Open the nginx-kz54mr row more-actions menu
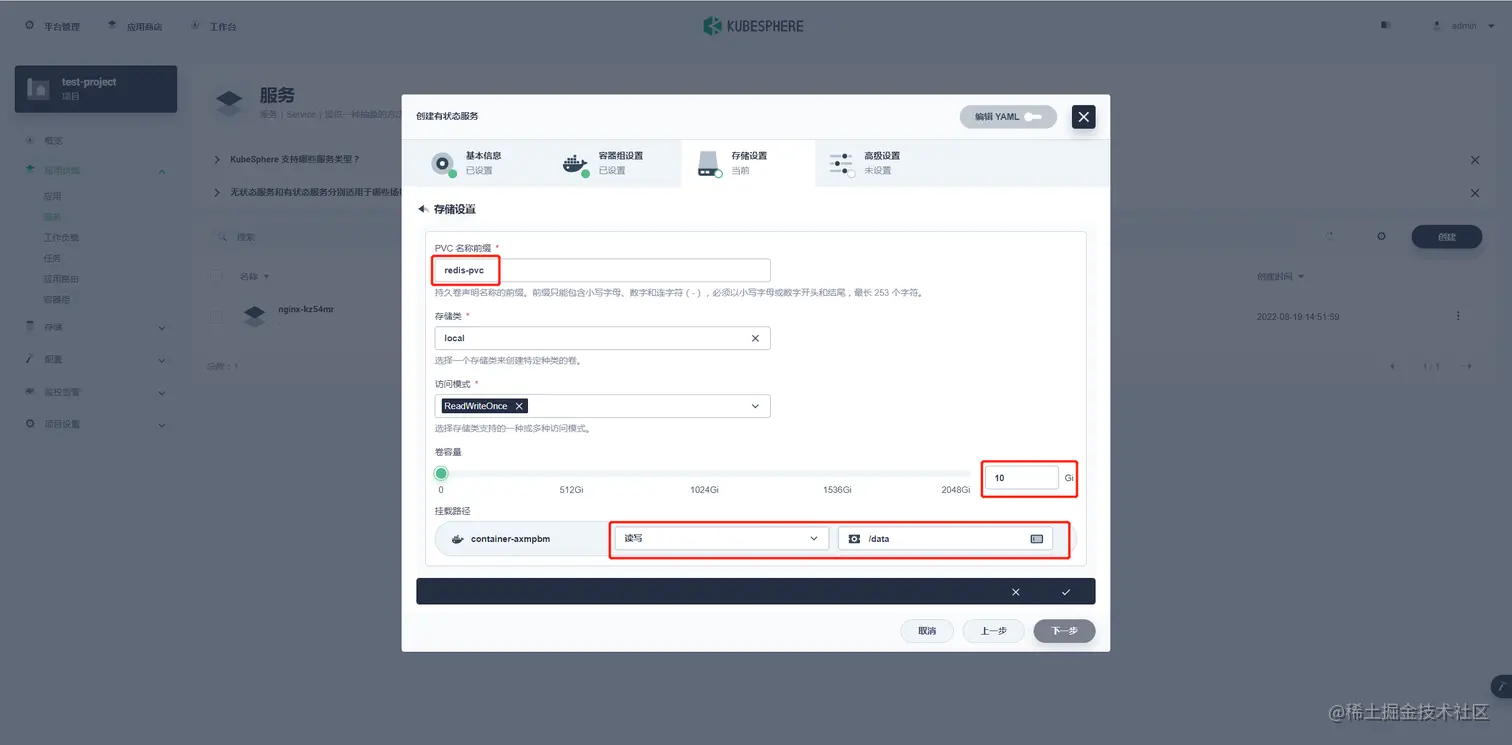This screenshot has width=1512, height=745. pos(1458,316)
